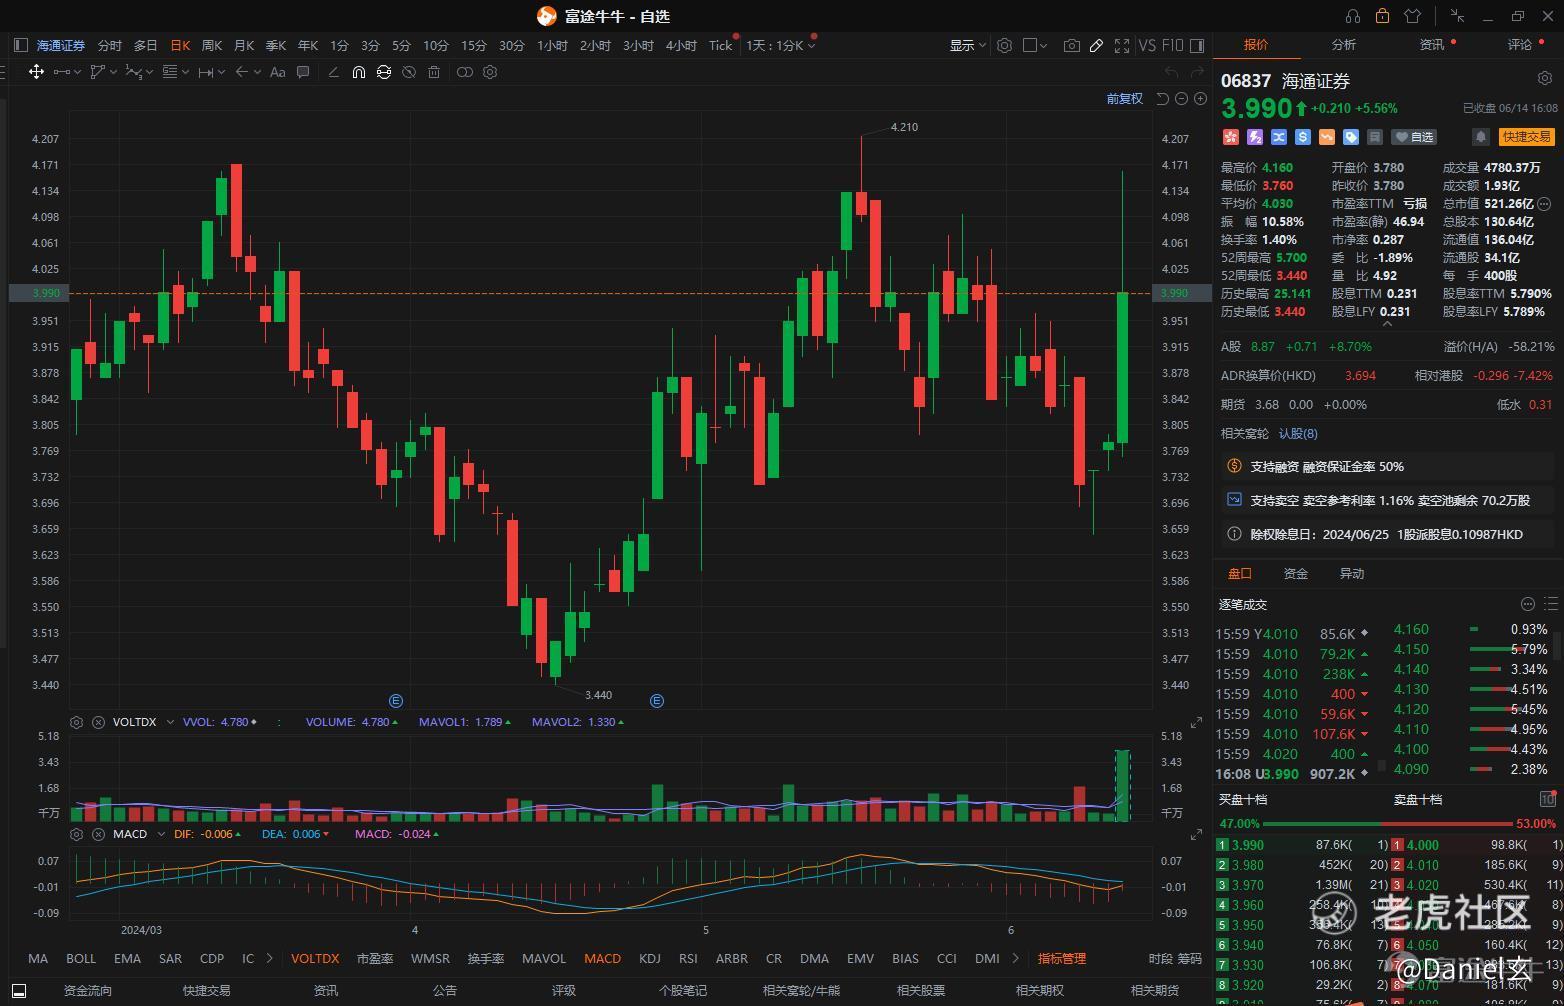
Task: Take a chart screenshot with camera icon
Action: tap(1072, 45)
